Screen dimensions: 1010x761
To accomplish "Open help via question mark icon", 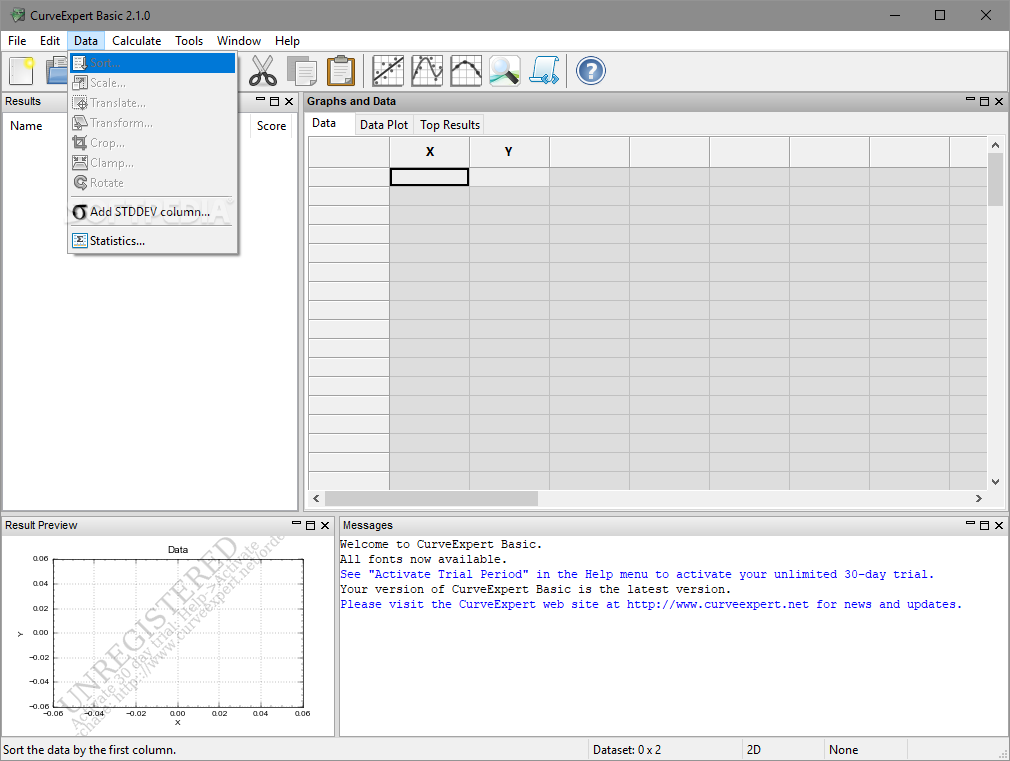I will tap(591, 71).
